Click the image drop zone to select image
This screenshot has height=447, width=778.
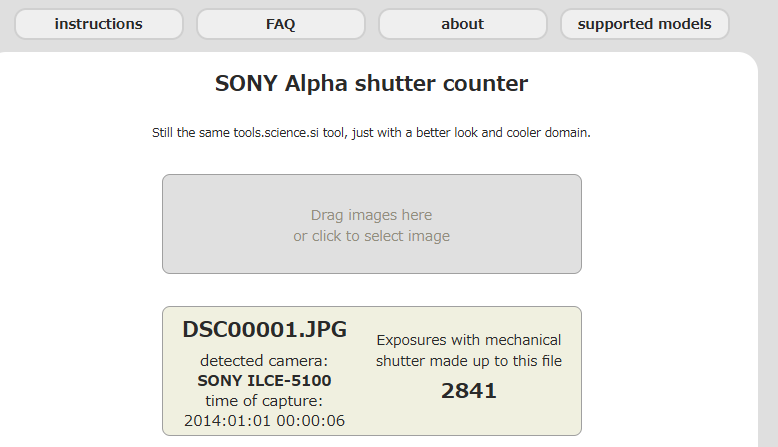point(372,224)
